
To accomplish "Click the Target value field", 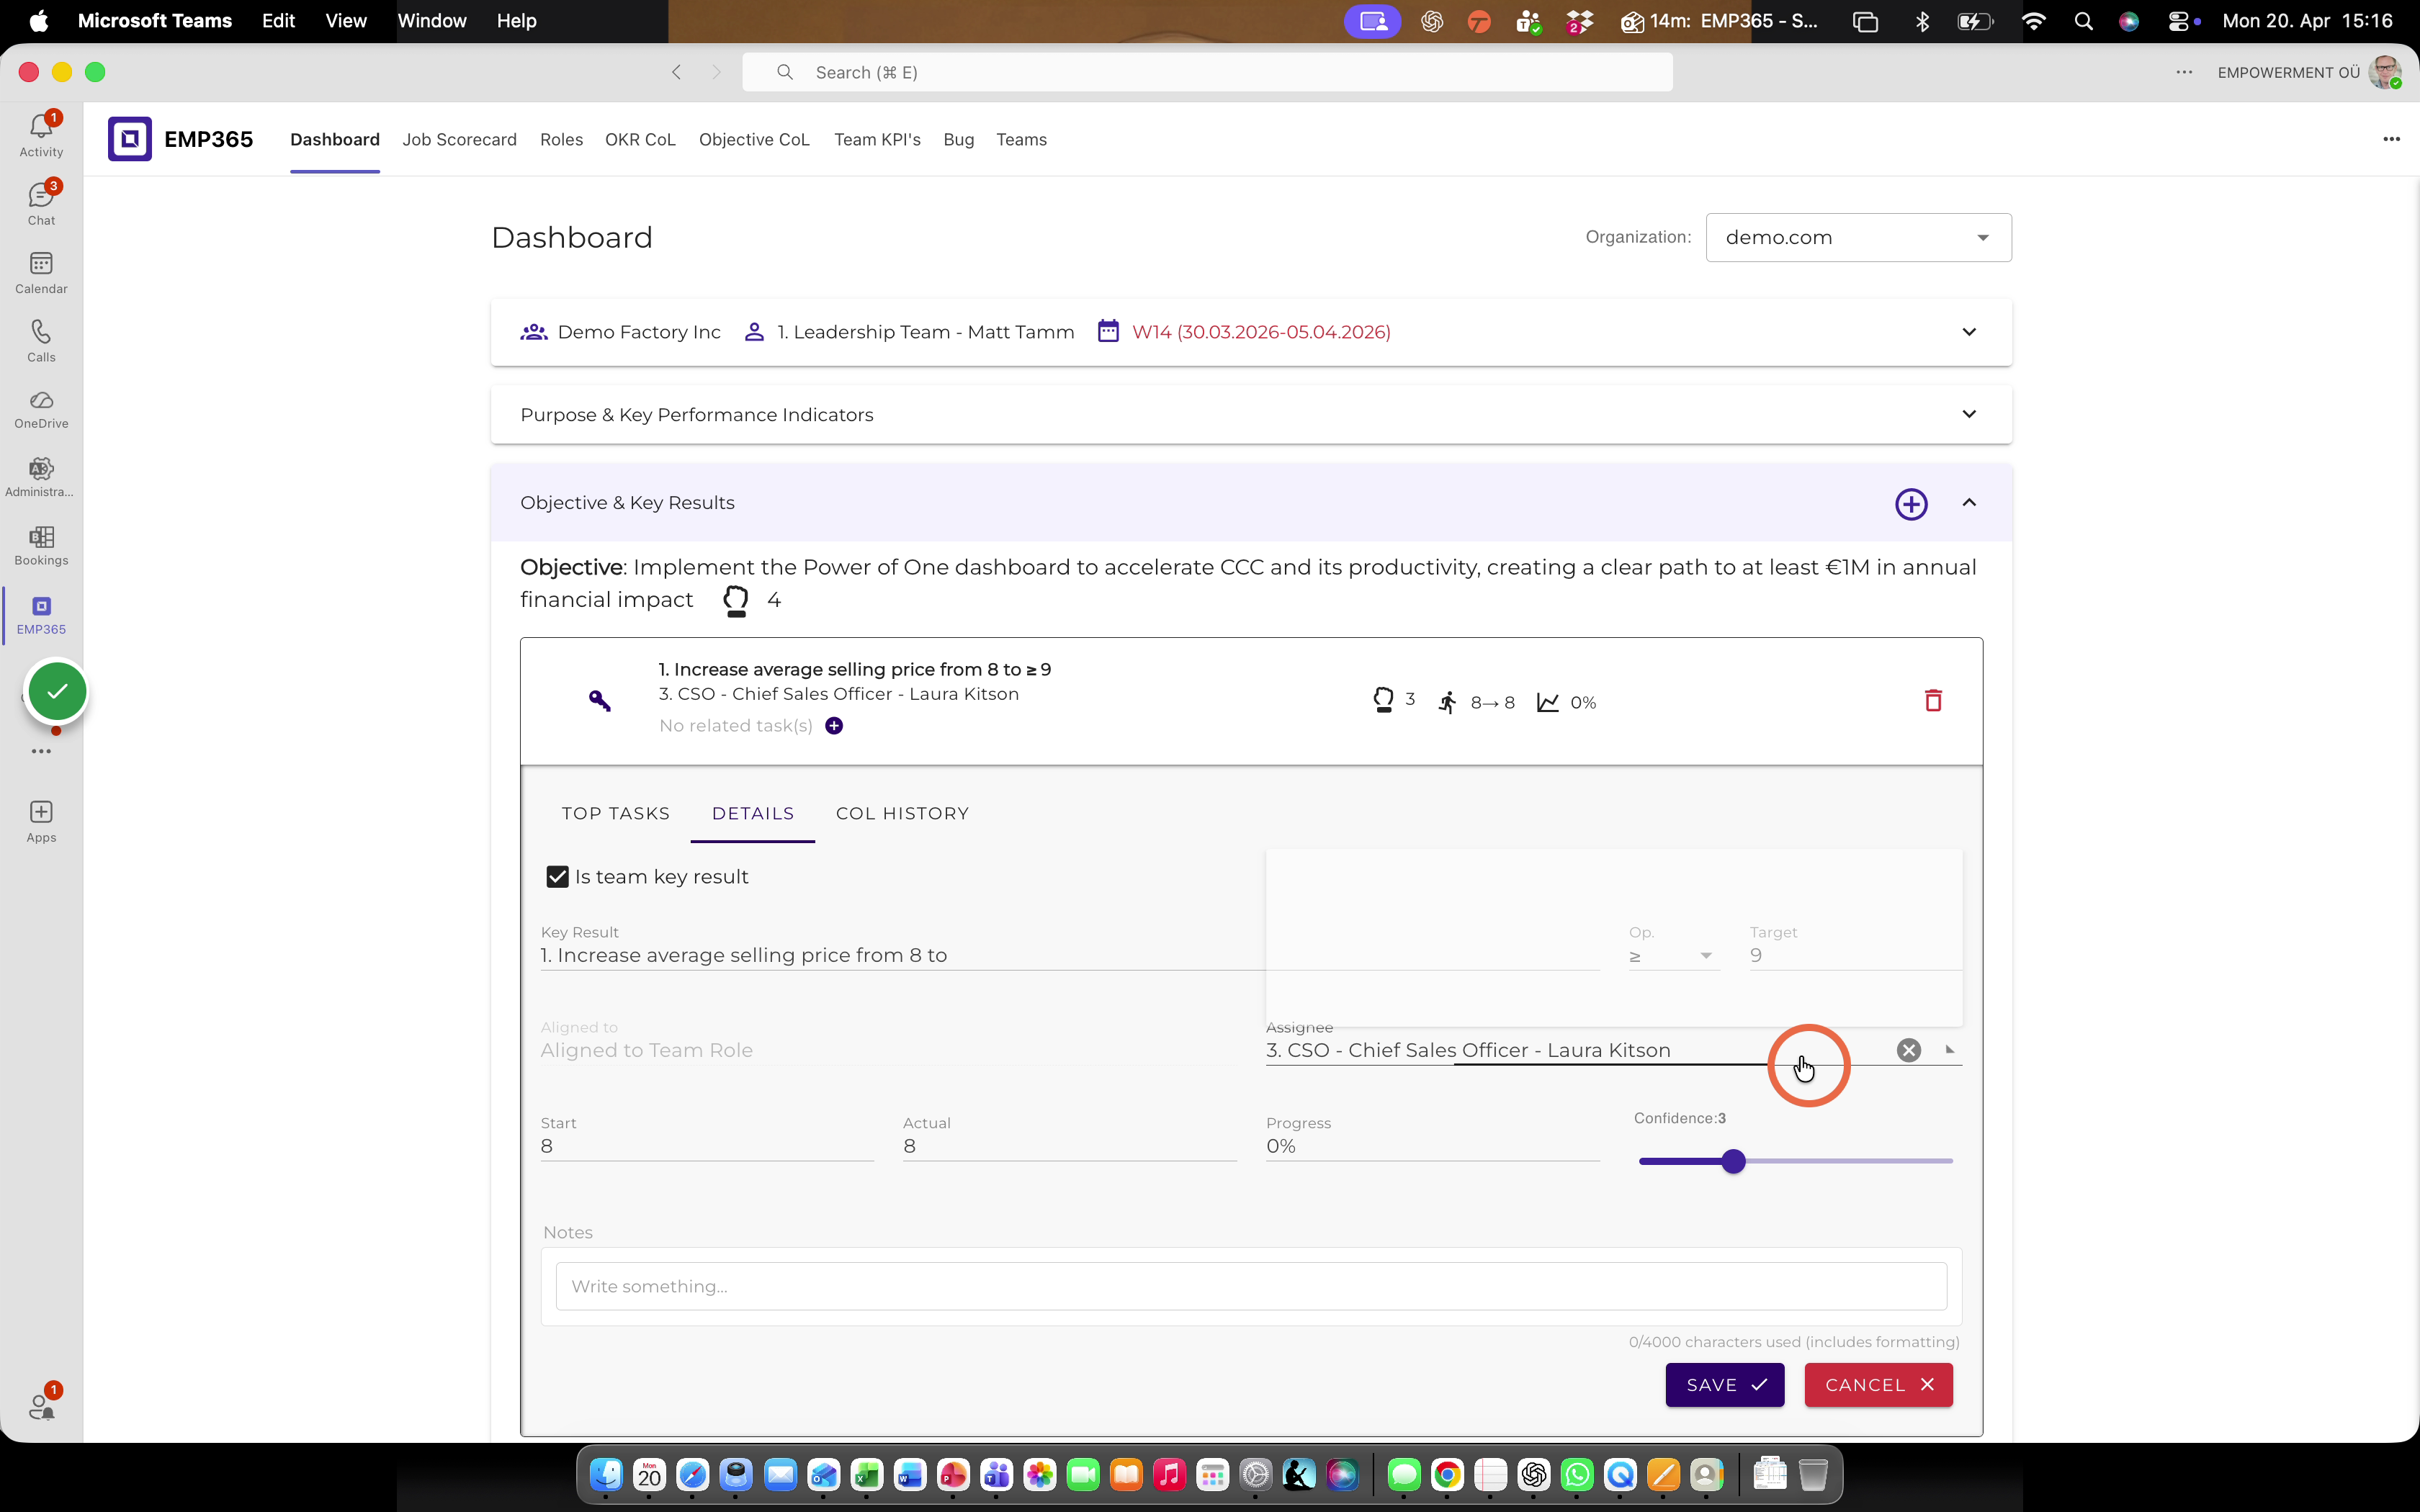I will pyautogui.click(x=1855, y=956).
